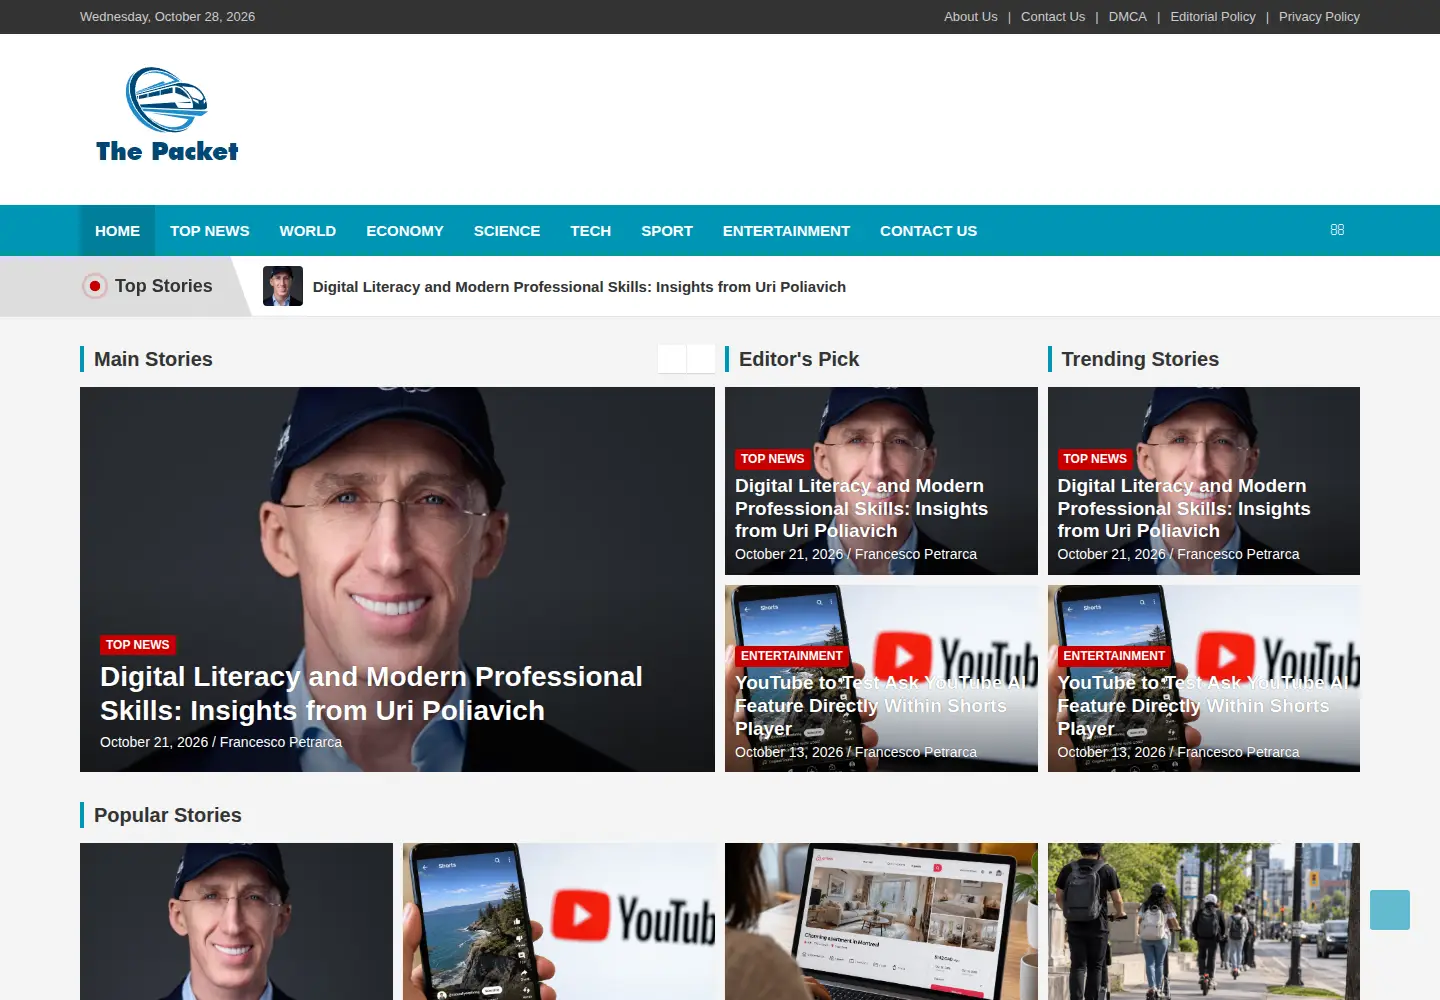Click The Packet train logo

167,115
